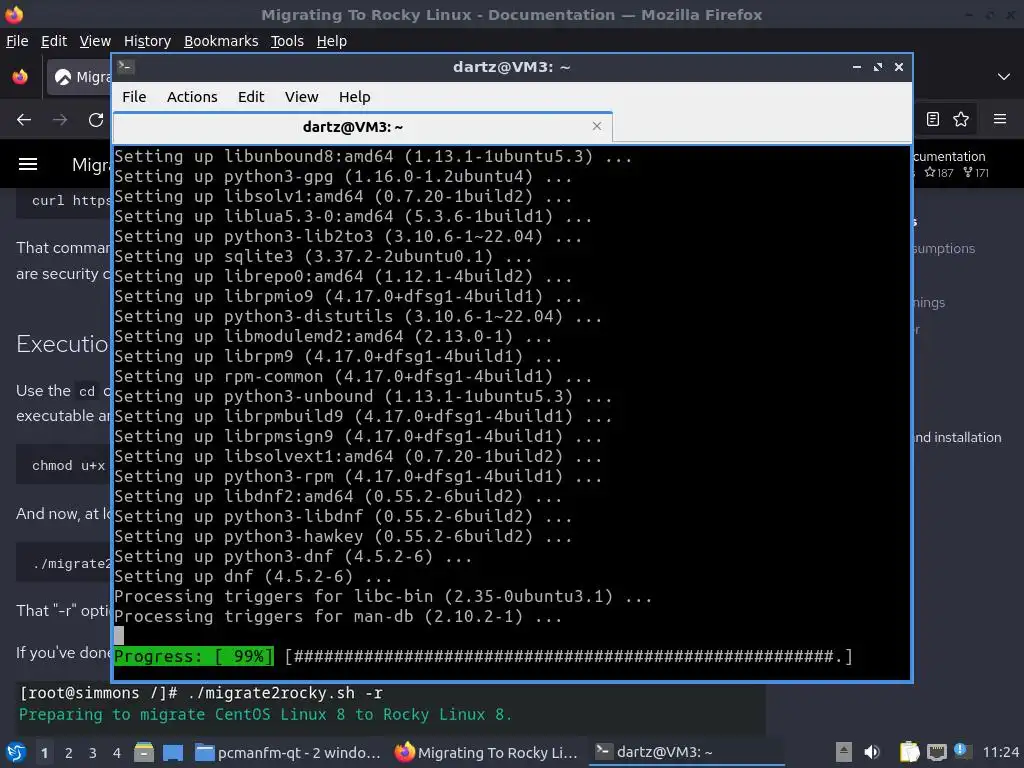Click network status tray icon
The height and width of the screenshot is (768, 1024).
pos(936,752)
